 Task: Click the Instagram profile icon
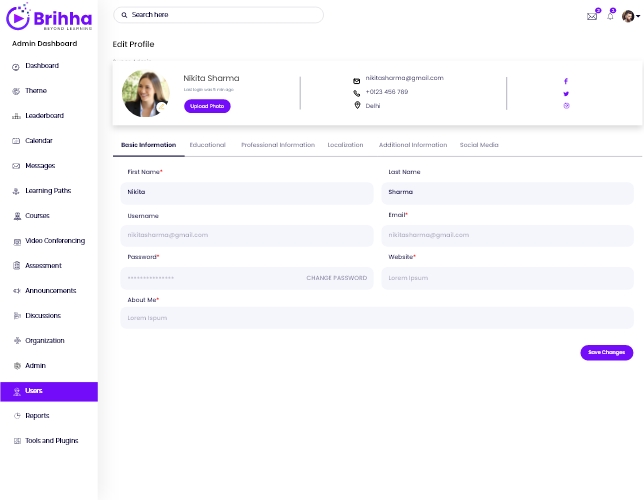point(566,106)
